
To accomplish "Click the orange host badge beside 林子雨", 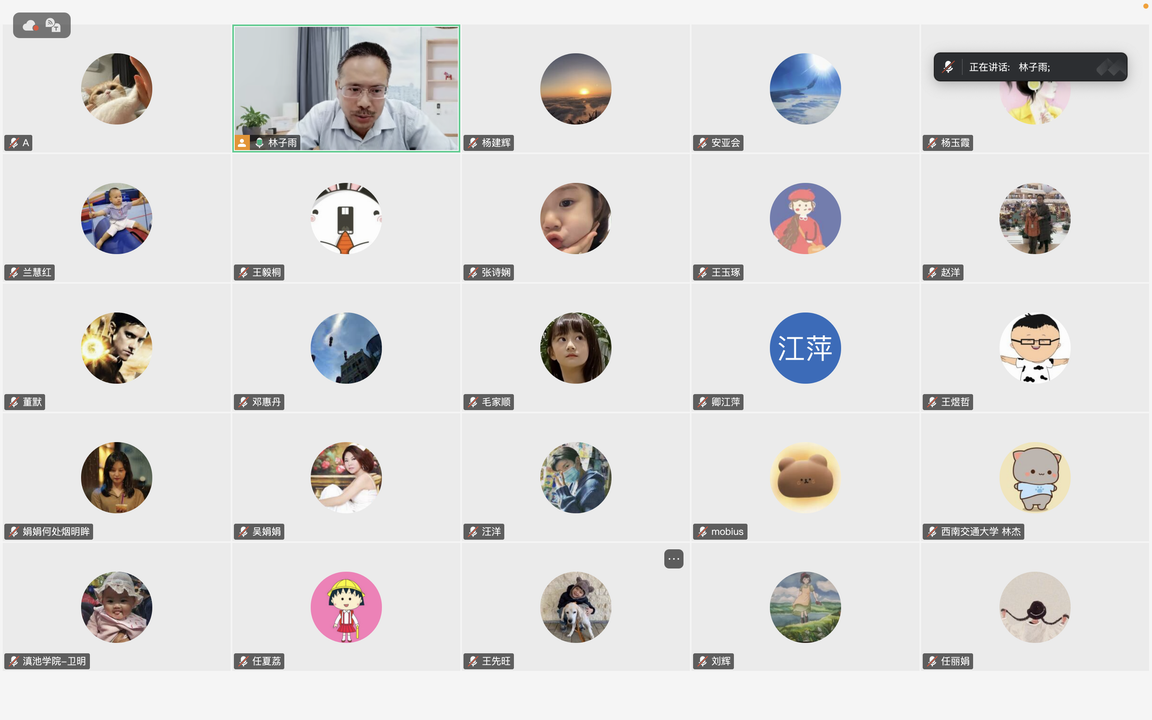I will 242,143.
